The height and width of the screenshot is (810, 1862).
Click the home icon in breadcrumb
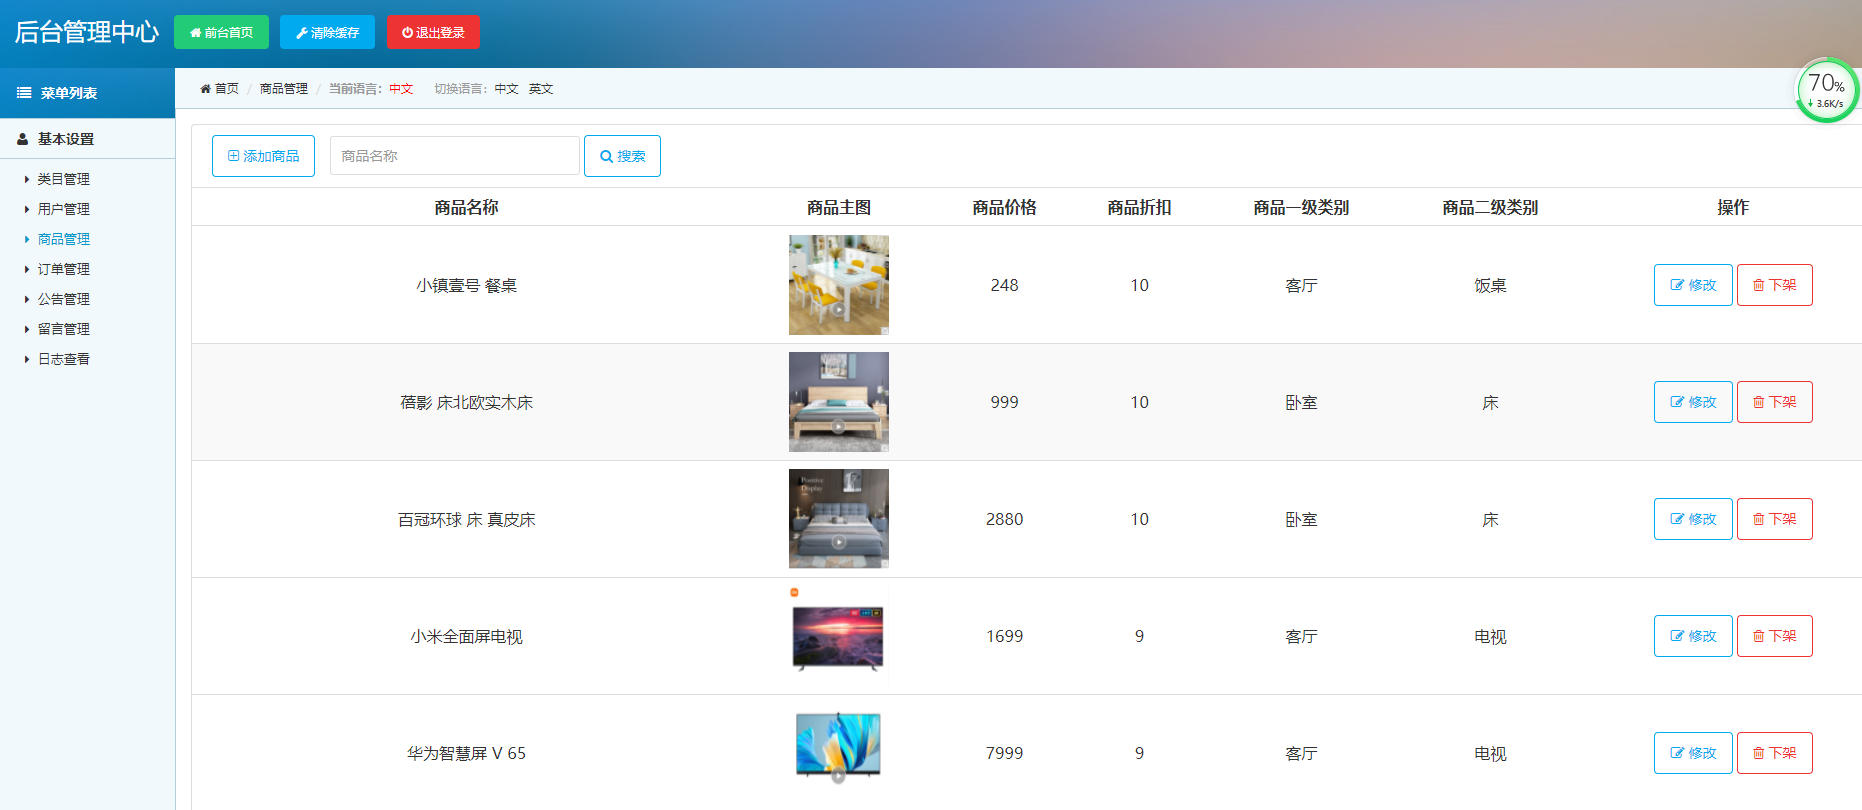click(205, 89)
